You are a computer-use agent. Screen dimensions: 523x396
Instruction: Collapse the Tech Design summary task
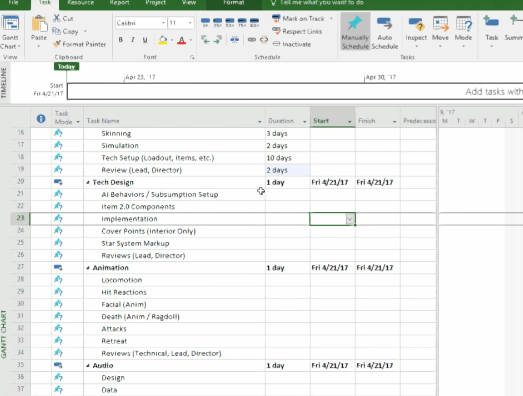(x=88, y=182)
